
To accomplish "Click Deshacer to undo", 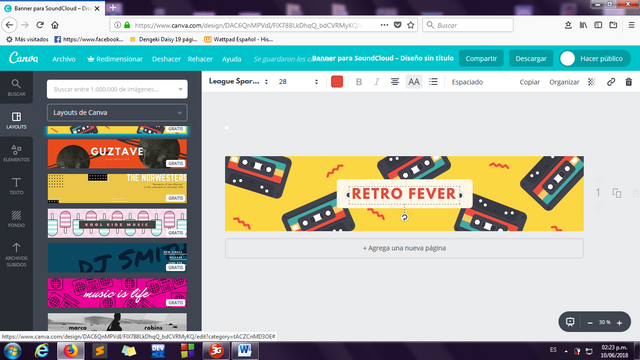I will [166, 59].
